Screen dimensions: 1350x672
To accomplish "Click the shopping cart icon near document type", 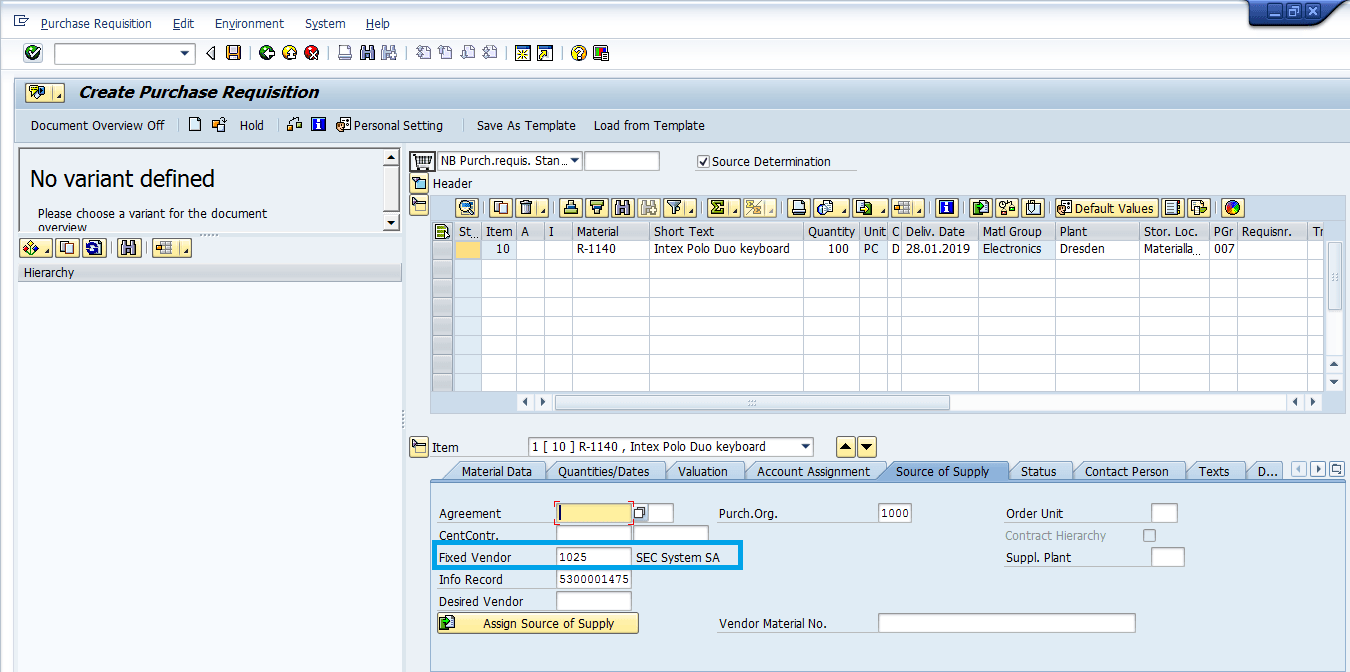I will pos(423,161).
